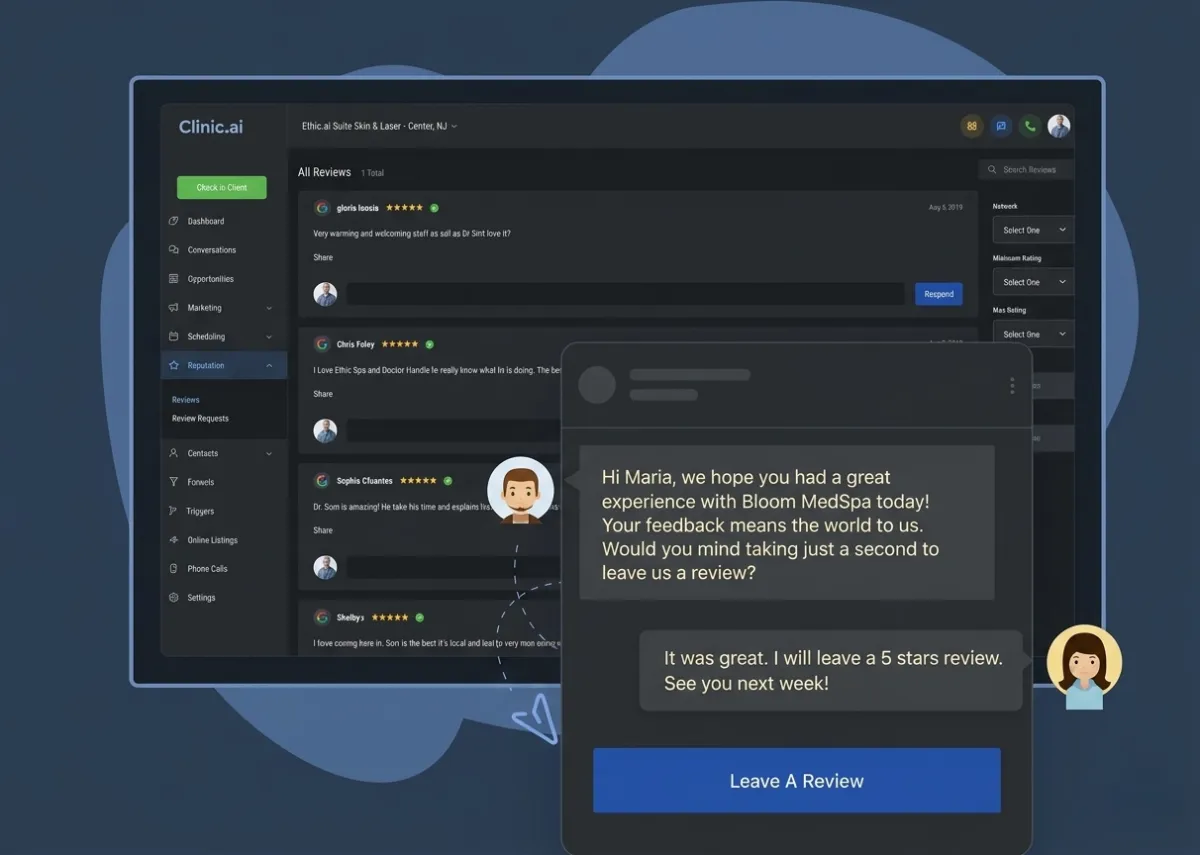Image resolution: width=1200 pixels, height=855 pixels.
Task: Click the Google icon on Shelbys review
Action: pos(322,618)
